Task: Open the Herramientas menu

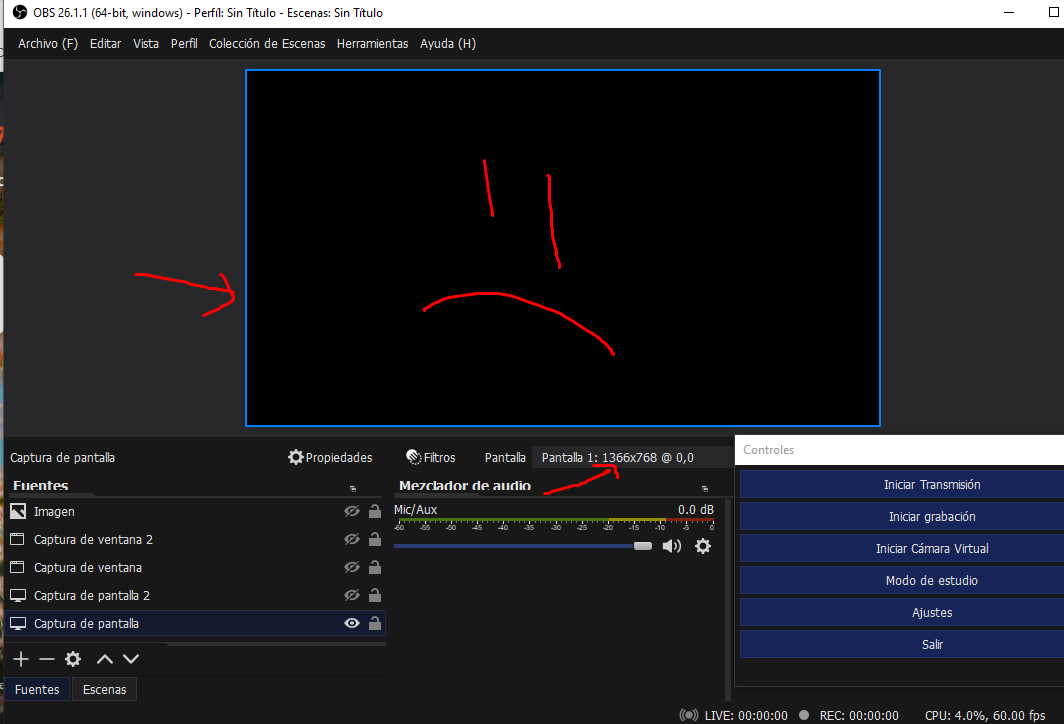Action: click(373, 43)
